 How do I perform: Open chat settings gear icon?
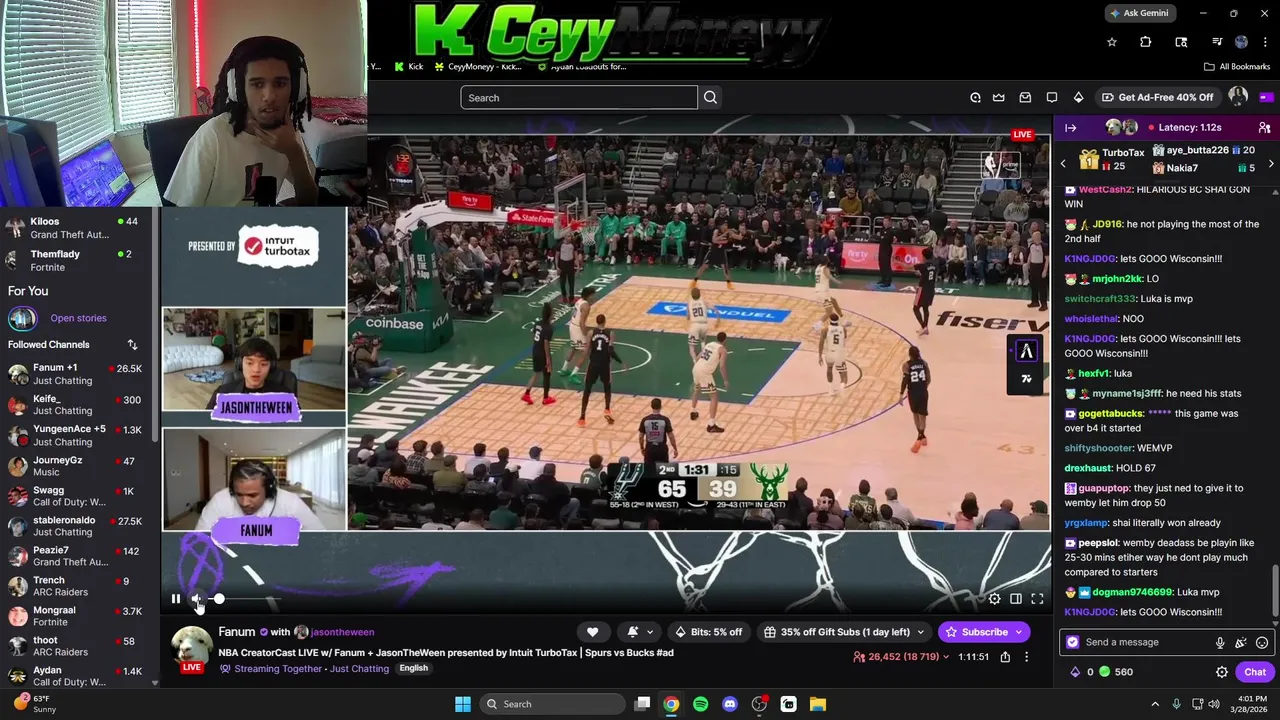click(x=1222, y=672)
